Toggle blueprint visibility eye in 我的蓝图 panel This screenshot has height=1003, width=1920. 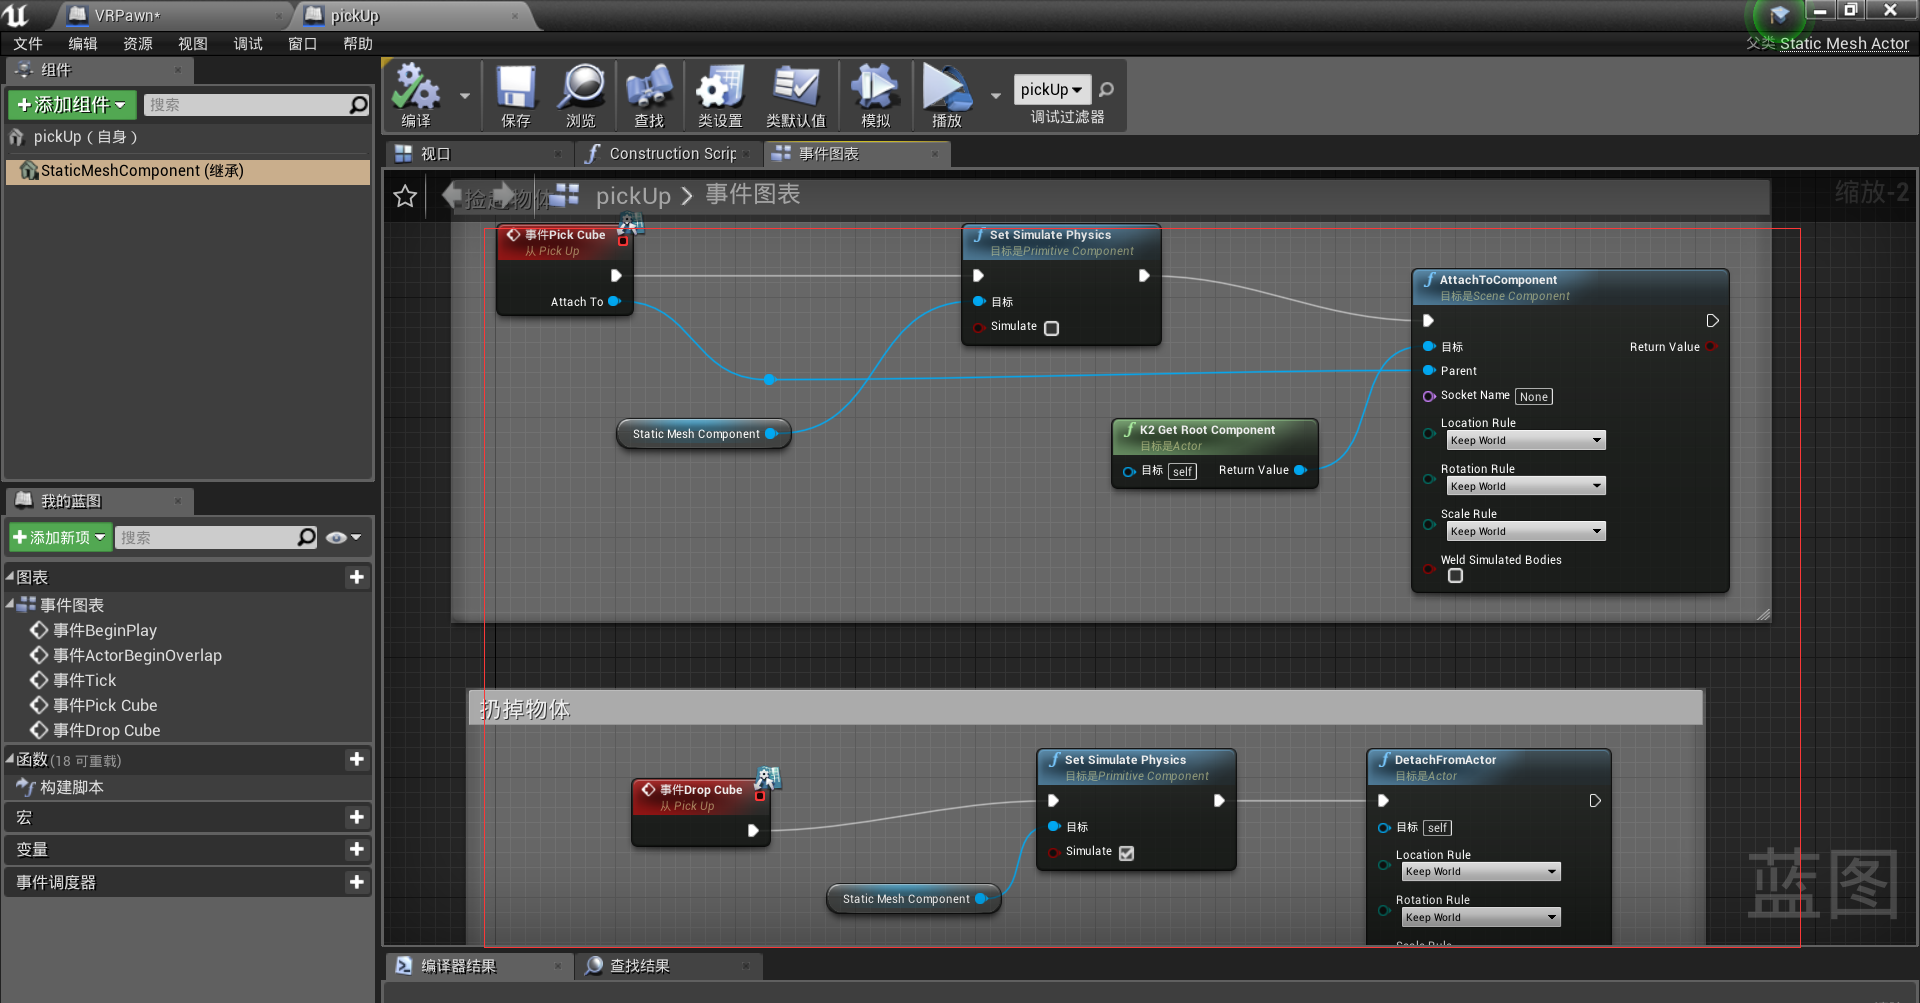[338, 537]
